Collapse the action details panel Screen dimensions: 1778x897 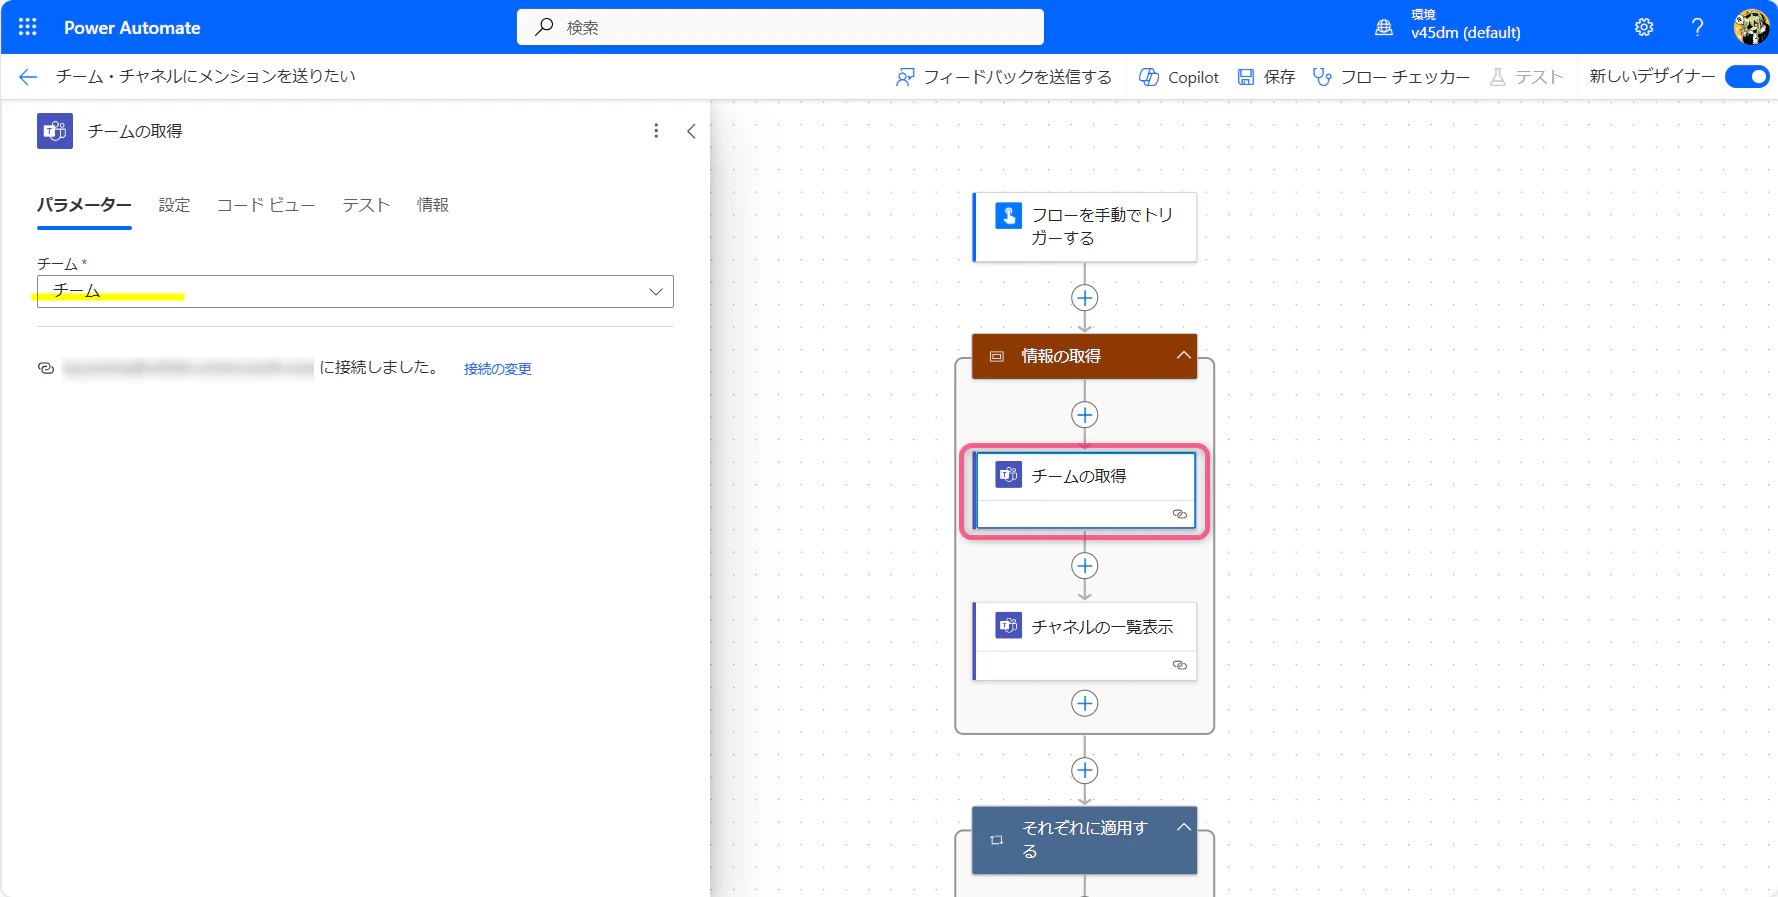coord(691,131)
